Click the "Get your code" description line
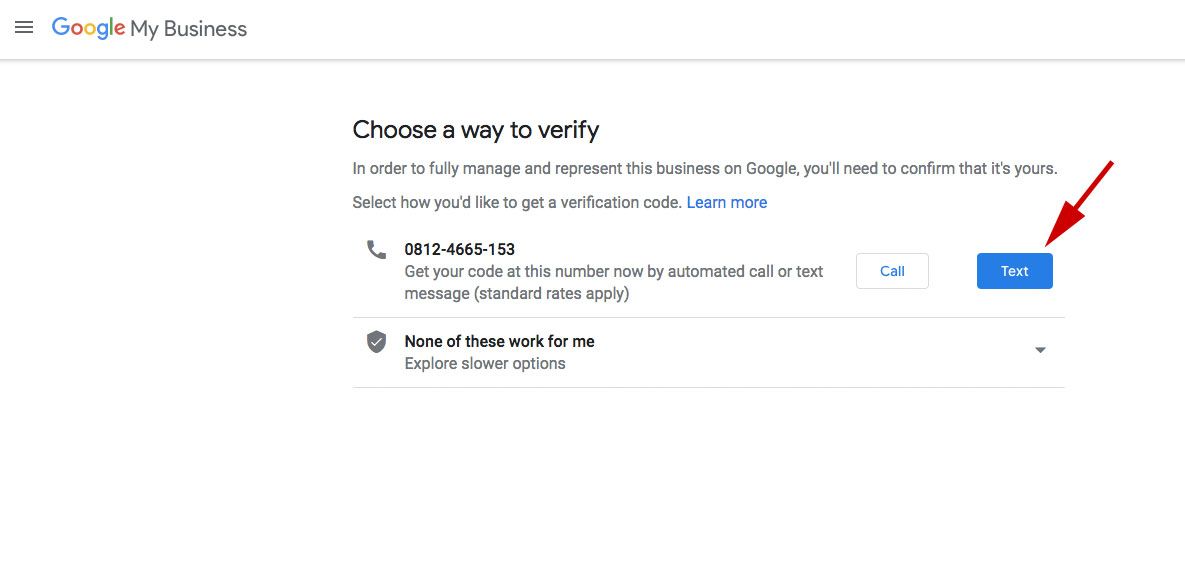This screenshot has width=1185, height=567. pyautogui.click(x=613, y=272)
